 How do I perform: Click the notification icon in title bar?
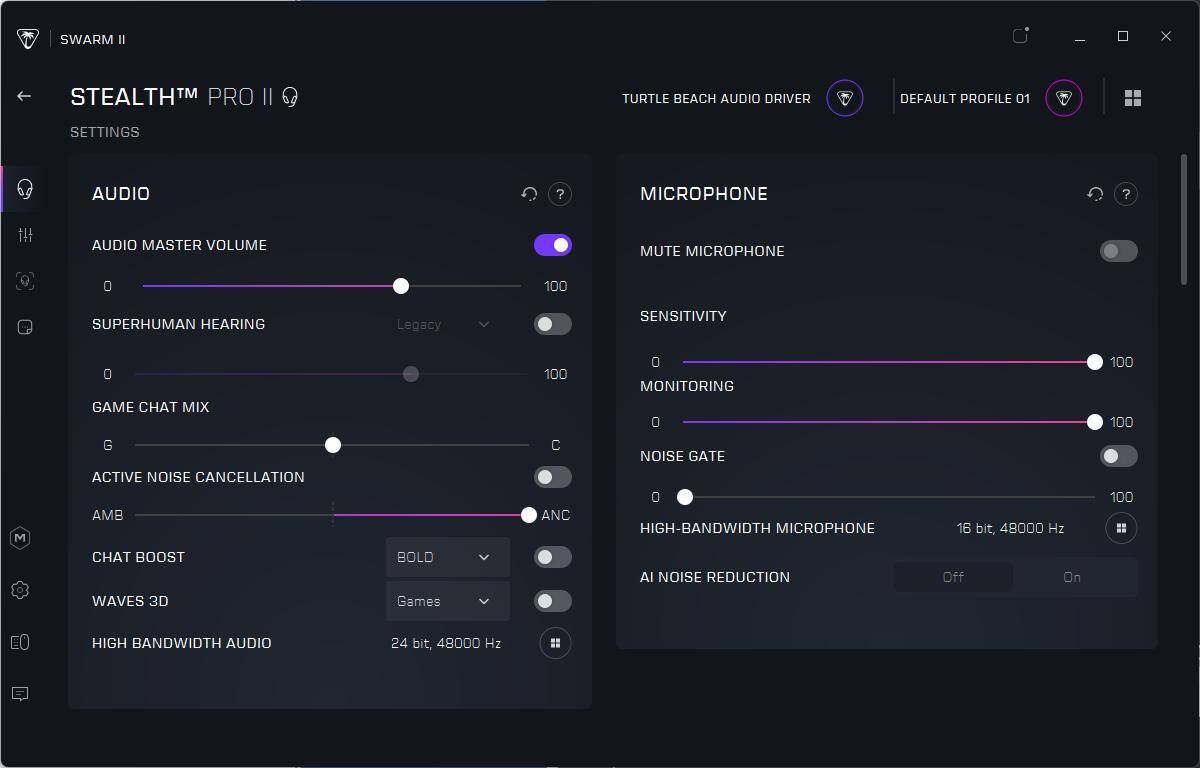[x=1020, y=36]
